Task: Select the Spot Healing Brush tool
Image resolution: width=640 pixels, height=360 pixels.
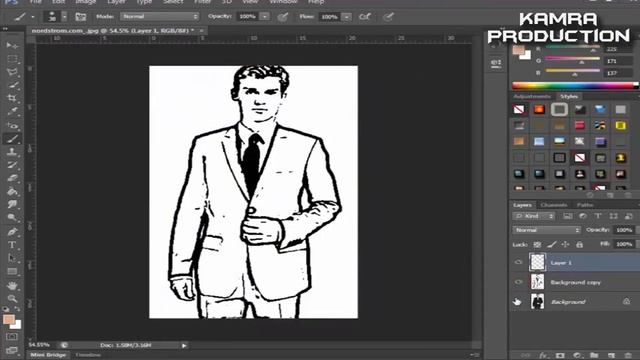Action: 12,125
